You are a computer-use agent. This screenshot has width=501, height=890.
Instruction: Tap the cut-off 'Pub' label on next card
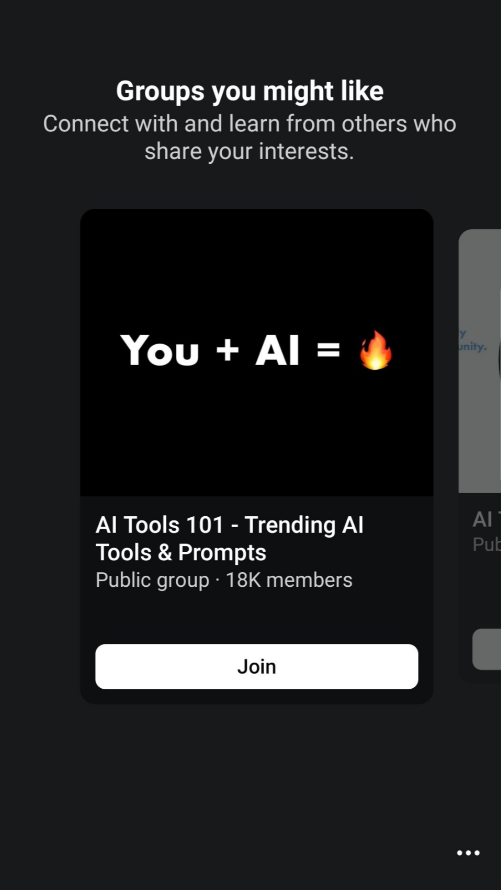[487, 544]
